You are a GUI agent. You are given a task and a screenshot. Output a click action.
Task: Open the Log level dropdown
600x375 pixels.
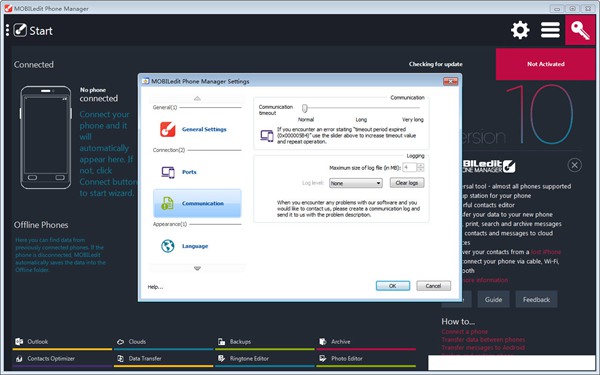click(355, 183)
